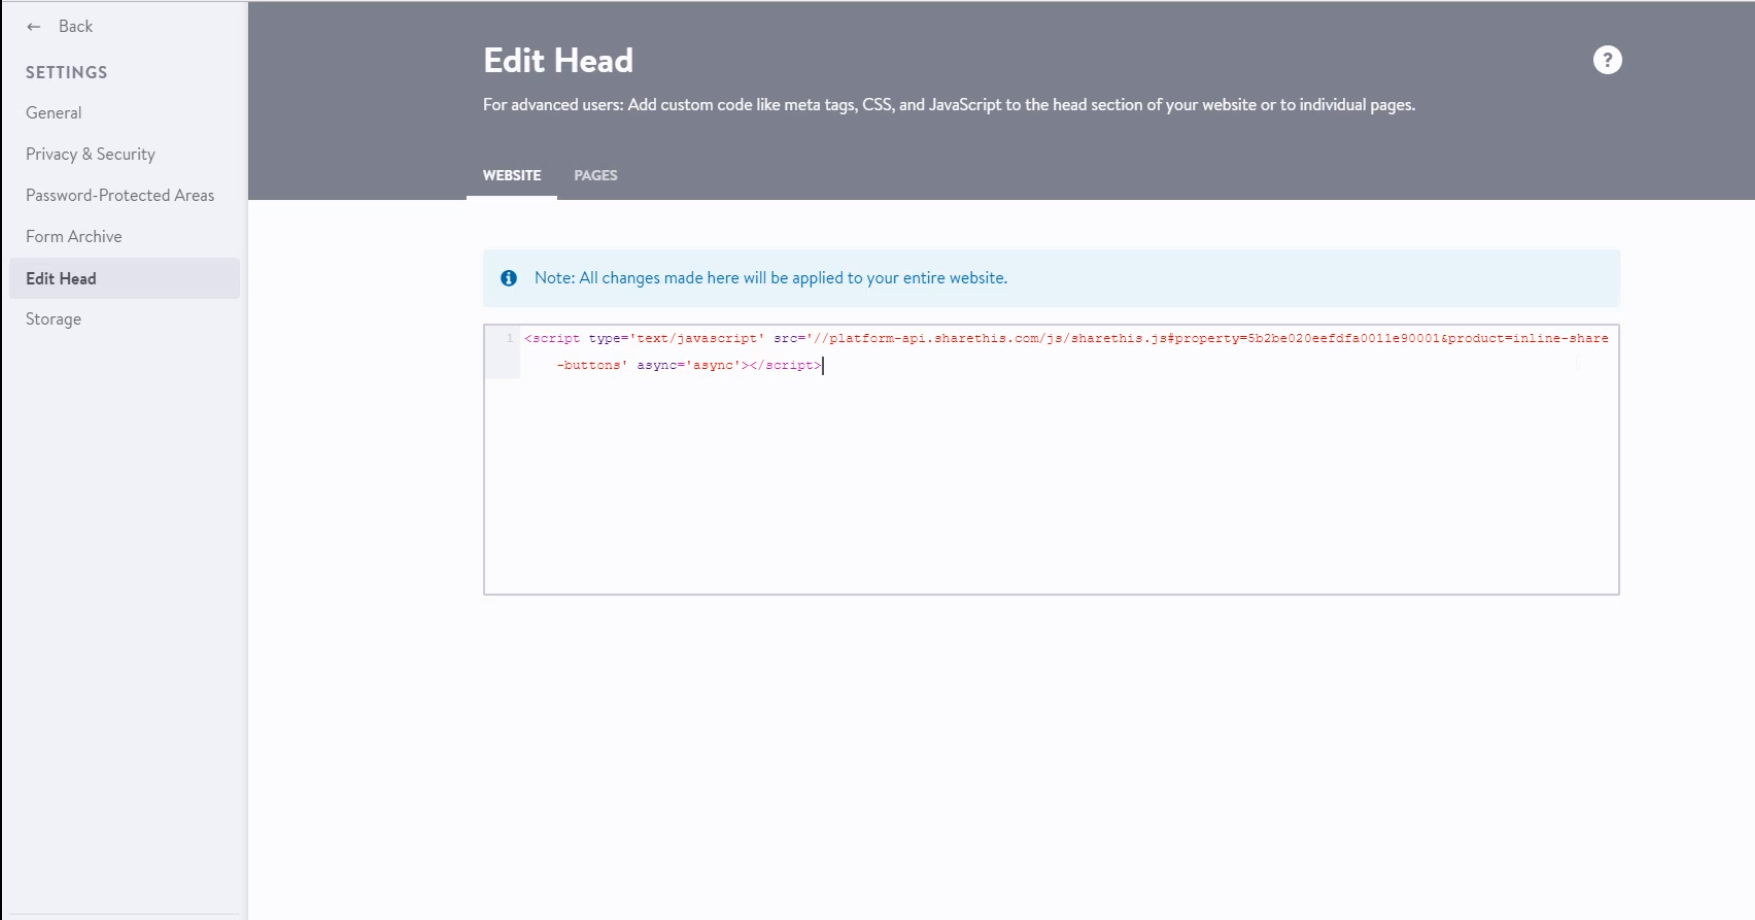Viewport: 1755px width, 920px height.
Task: Click the Edit Head page title
Action: click(557, 60)
